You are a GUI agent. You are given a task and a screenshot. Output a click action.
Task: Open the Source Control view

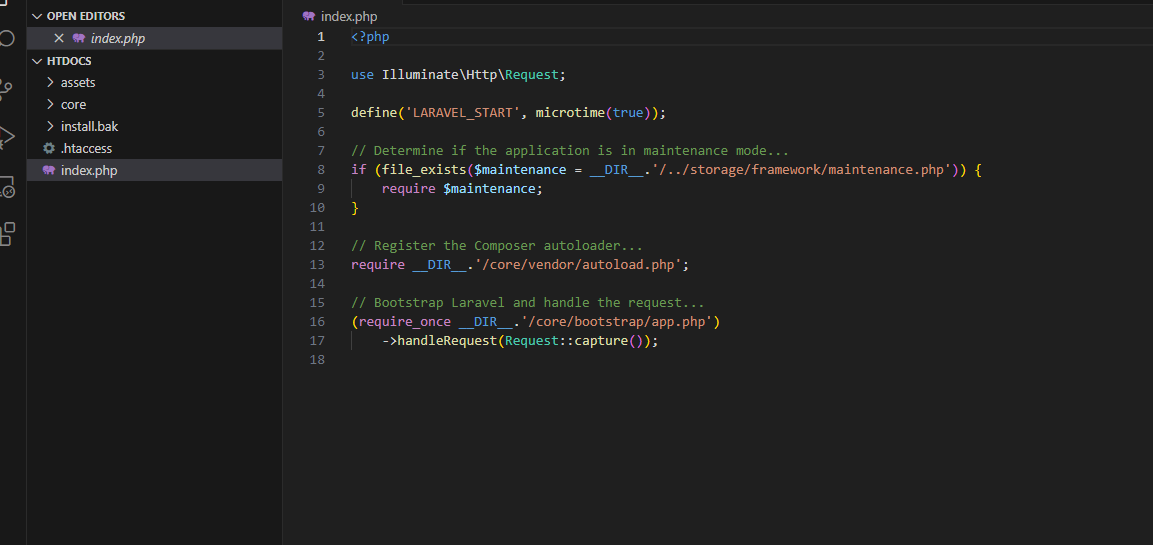[5, 90]
